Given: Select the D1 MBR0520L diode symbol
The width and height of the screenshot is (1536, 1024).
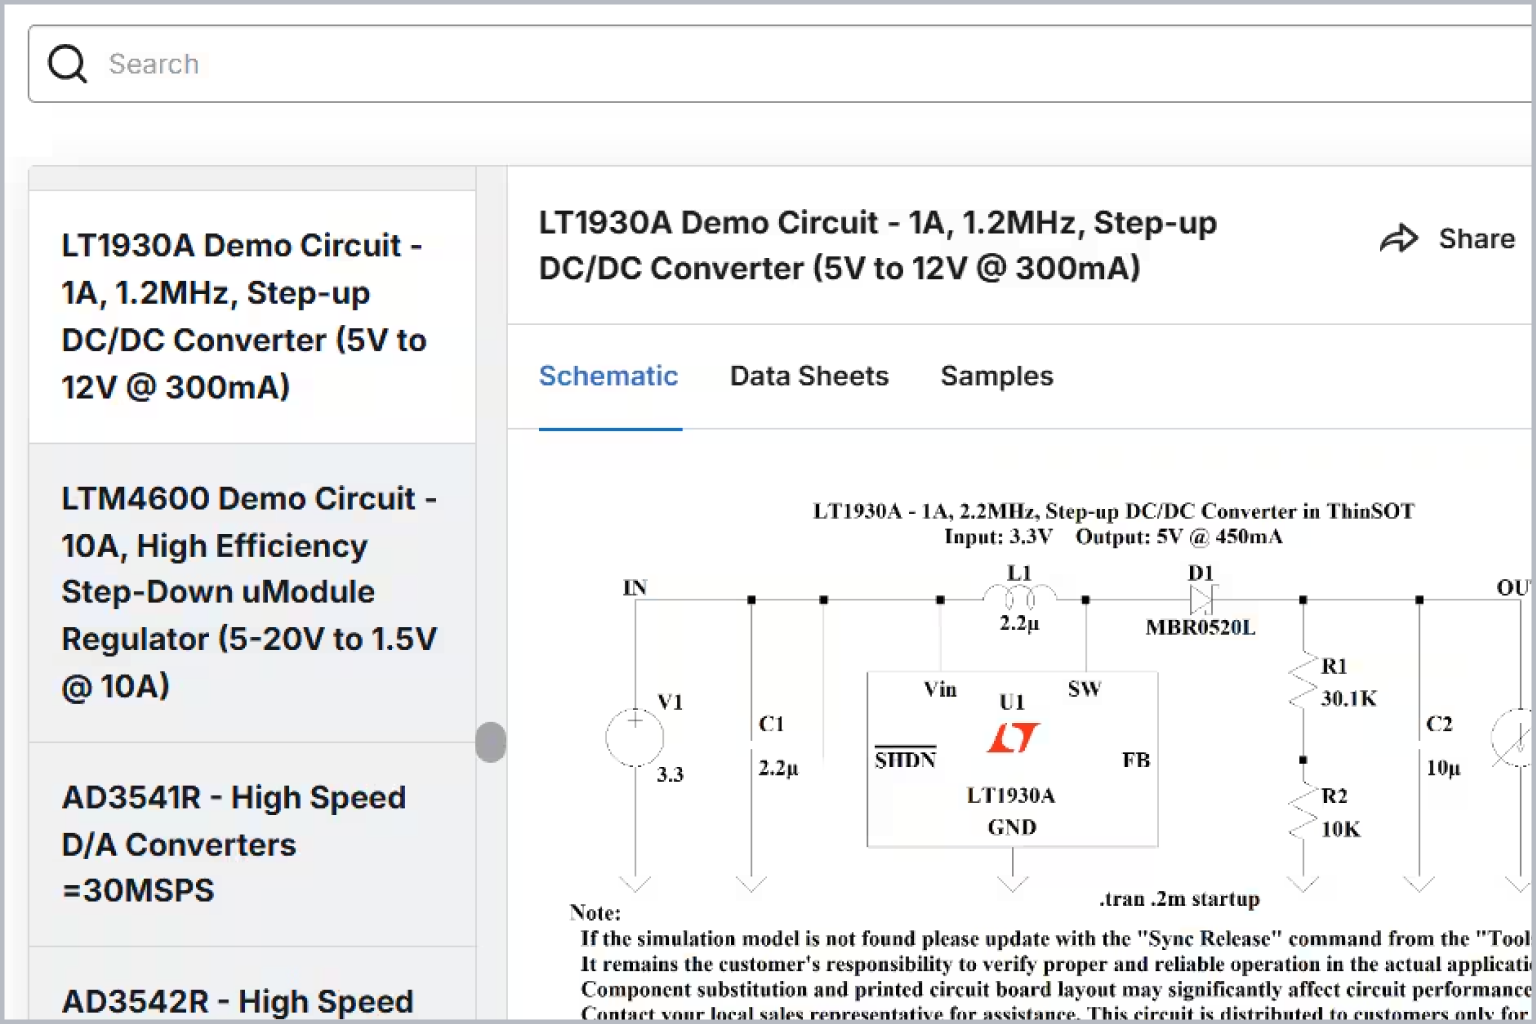Looking at the screenshot, I should [x=1200, y=598].
